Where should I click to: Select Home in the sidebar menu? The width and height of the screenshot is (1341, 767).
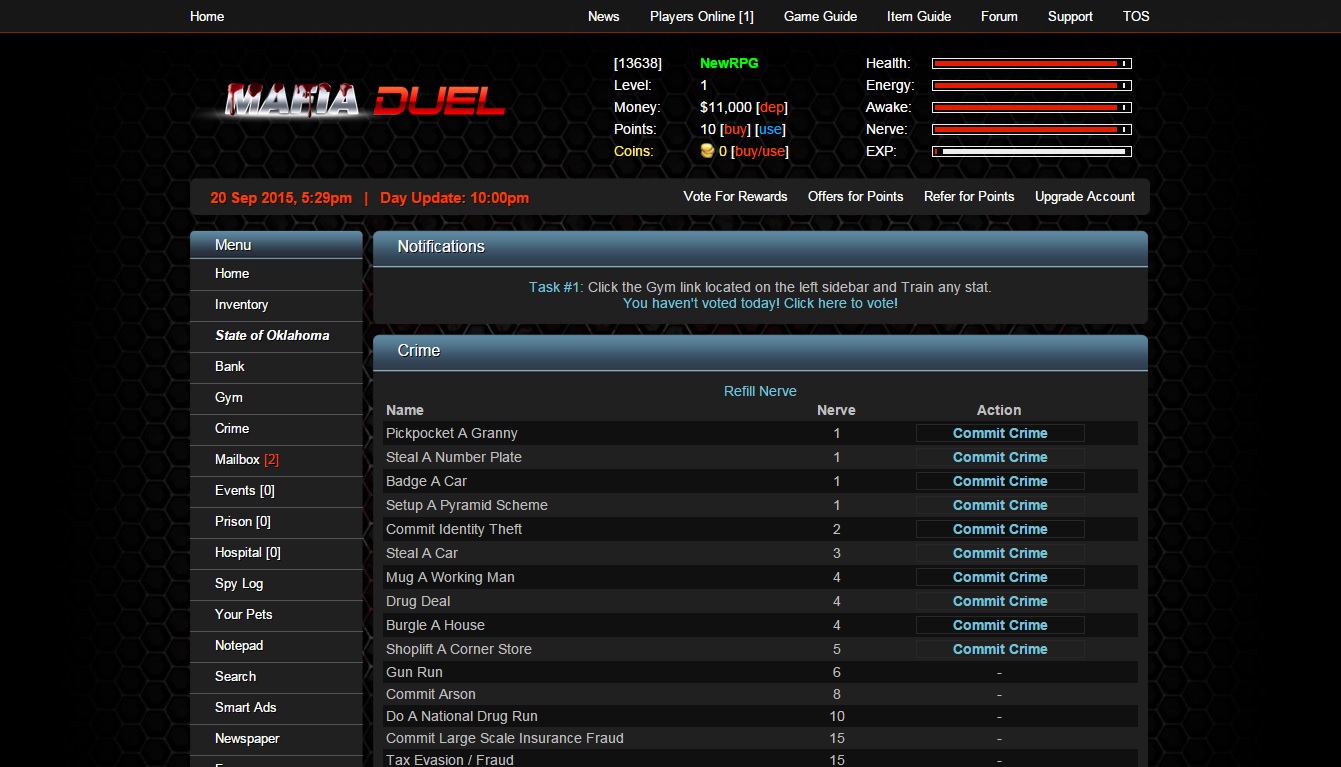tap(276, 274)
